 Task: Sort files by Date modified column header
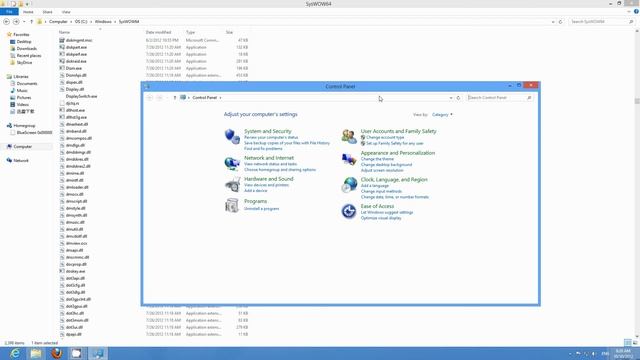(x=158, y=32)
